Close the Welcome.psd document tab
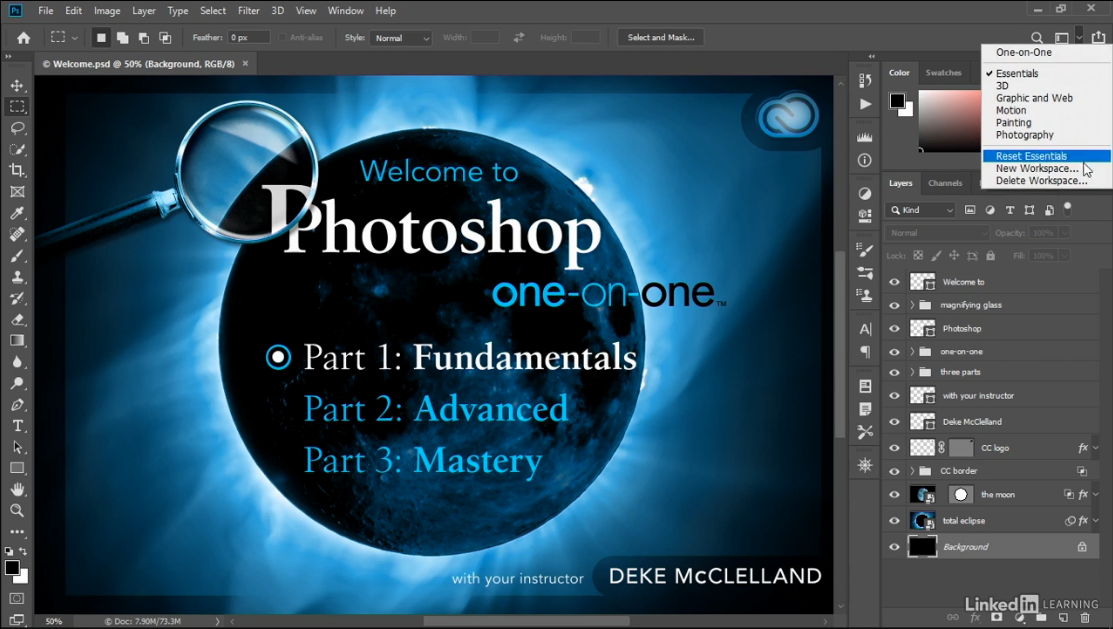This screenshot has width=1113, height=629. (x=246, y=63)
